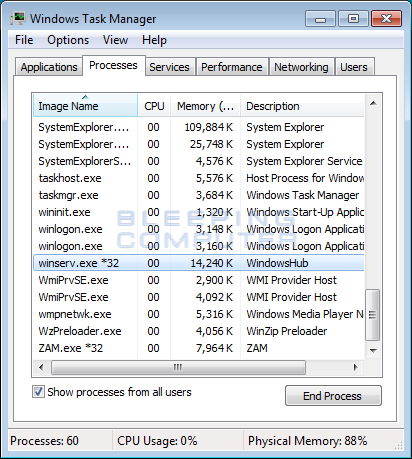Image resolution: width=412 pixels, height=459 pixels.
Task: Sort by Image Name column header
Action: click(x=85, y=106)
